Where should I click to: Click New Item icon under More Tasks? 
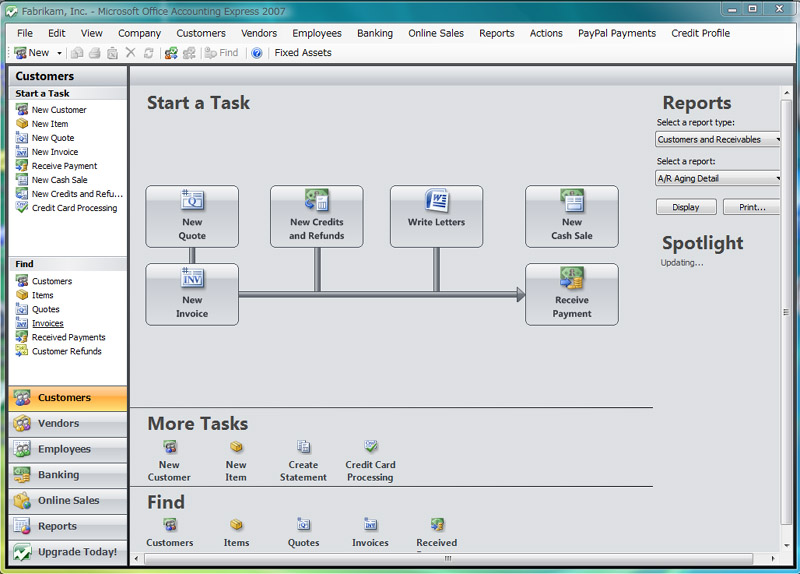pyautogui.click(x=236, y=461)
